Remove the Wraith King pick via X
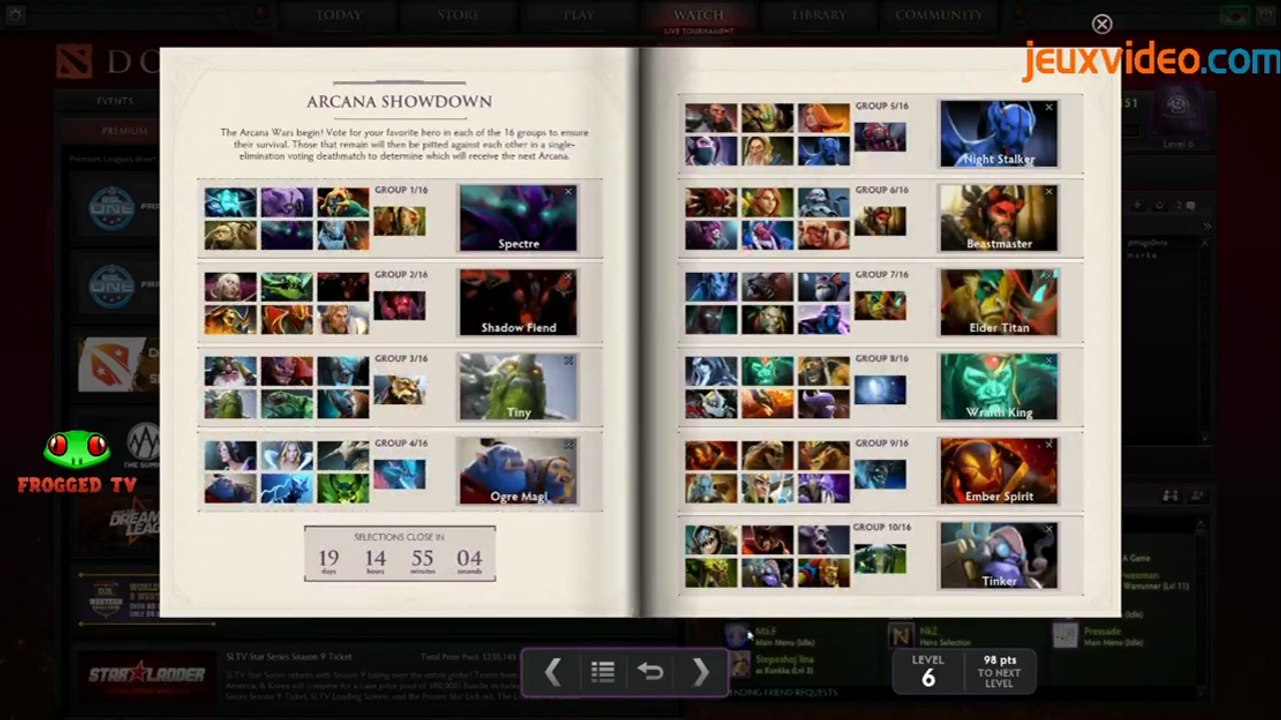The image size is (1281, 720). (1049, 360)
